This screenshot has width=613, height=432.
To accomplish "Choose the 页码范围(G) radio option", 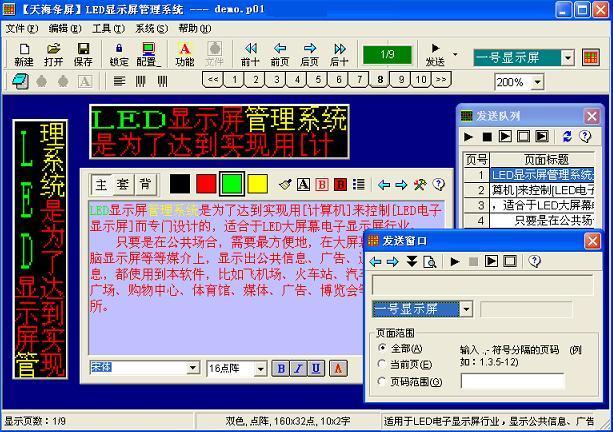I will [382, 381].
